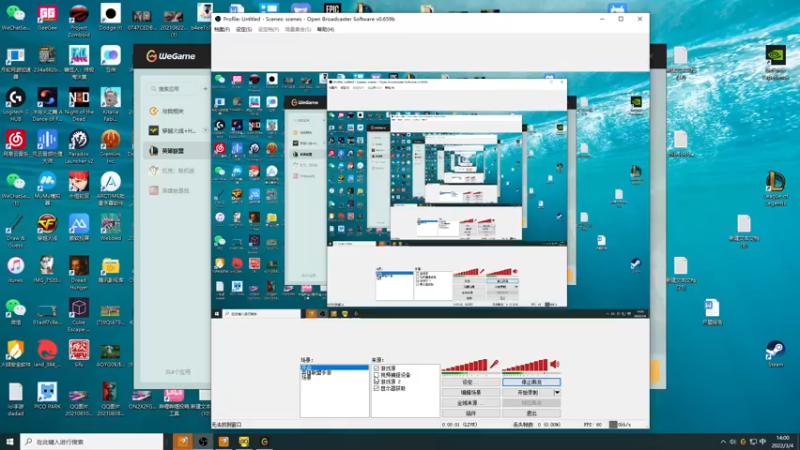Click the WeGame icon on the taskbar
800x450 pixels.
(264, 441)
